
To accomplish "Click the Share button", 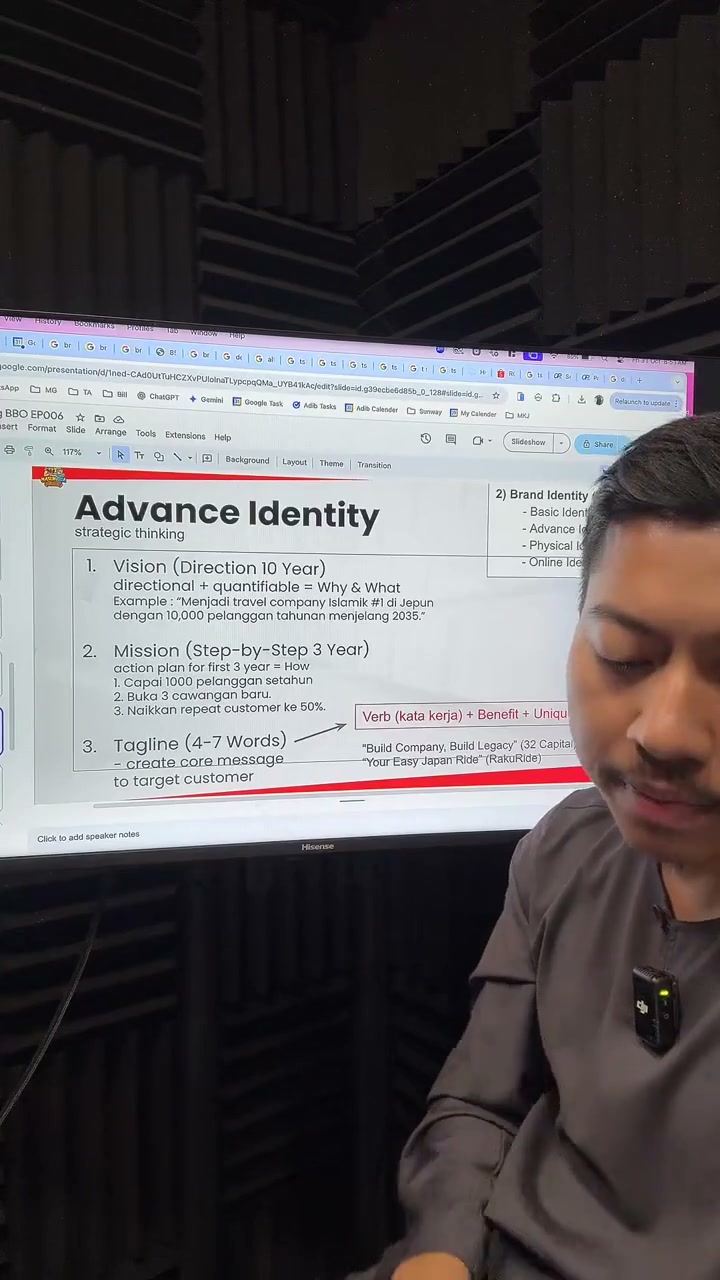I will tap(603, 444).
